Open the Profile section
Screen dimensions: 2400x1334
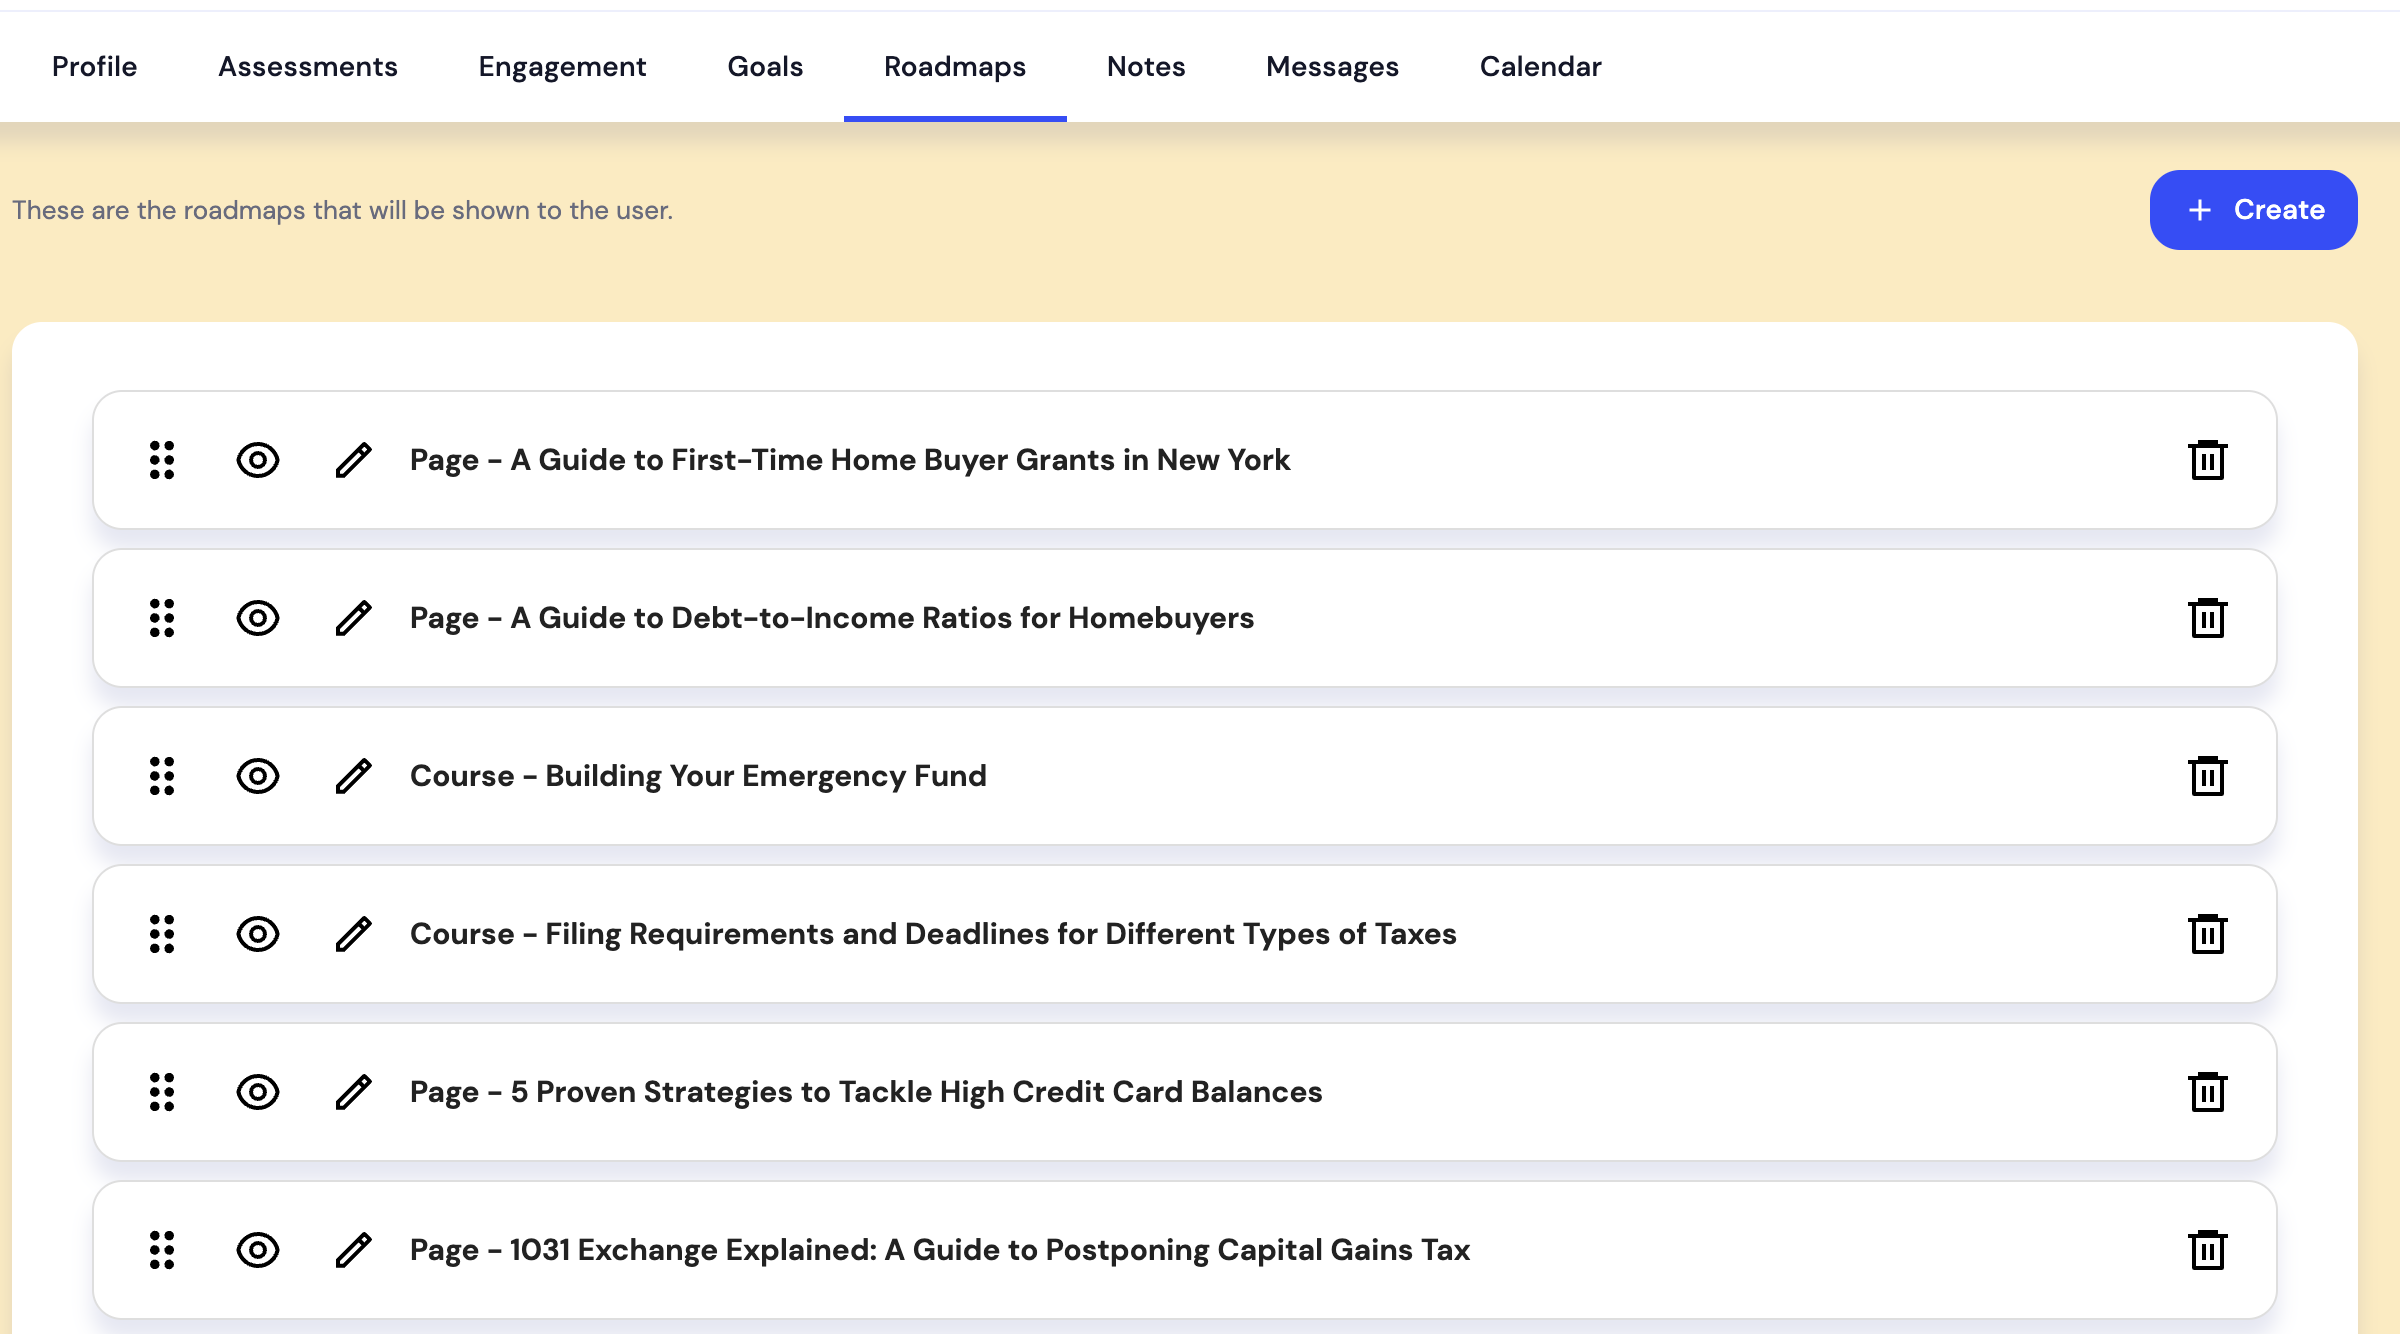point(94,66)
